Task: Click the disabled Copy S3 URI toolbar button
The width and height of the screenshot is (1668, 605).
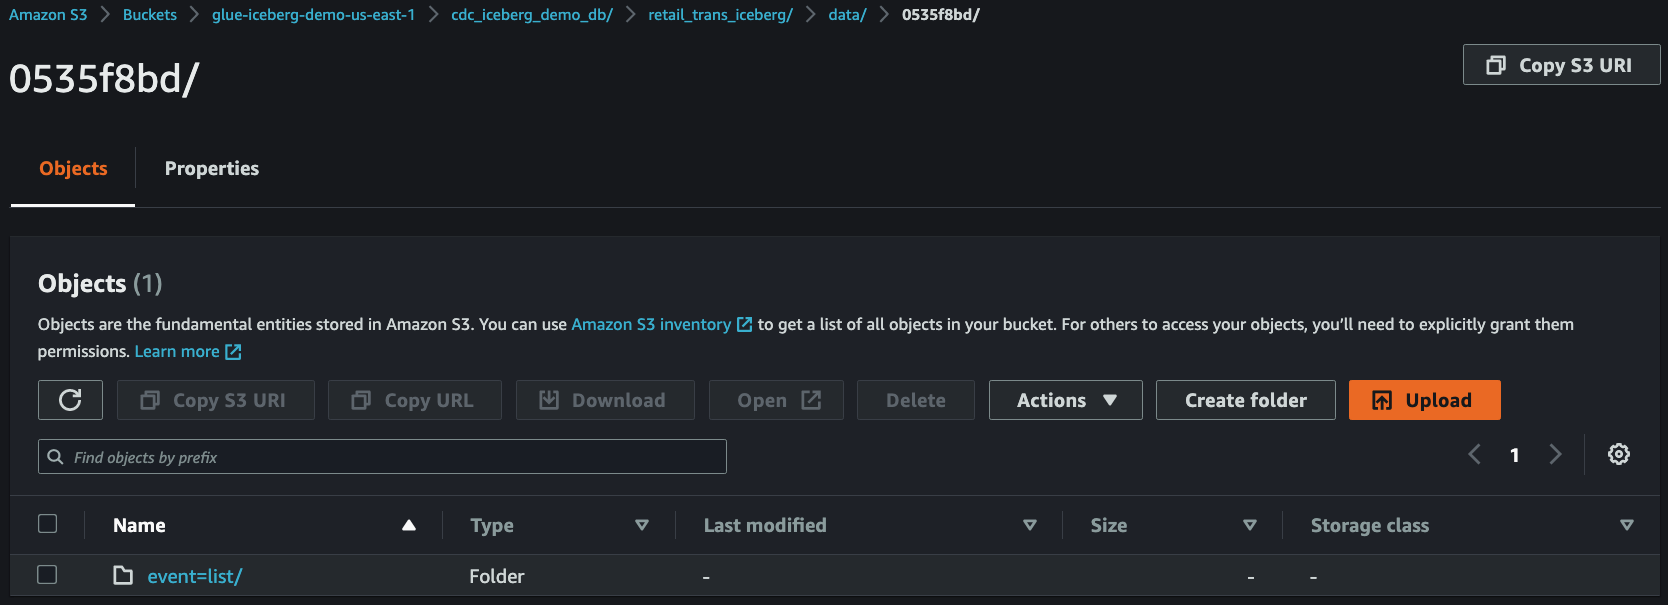Action: [x=216, y=400]
